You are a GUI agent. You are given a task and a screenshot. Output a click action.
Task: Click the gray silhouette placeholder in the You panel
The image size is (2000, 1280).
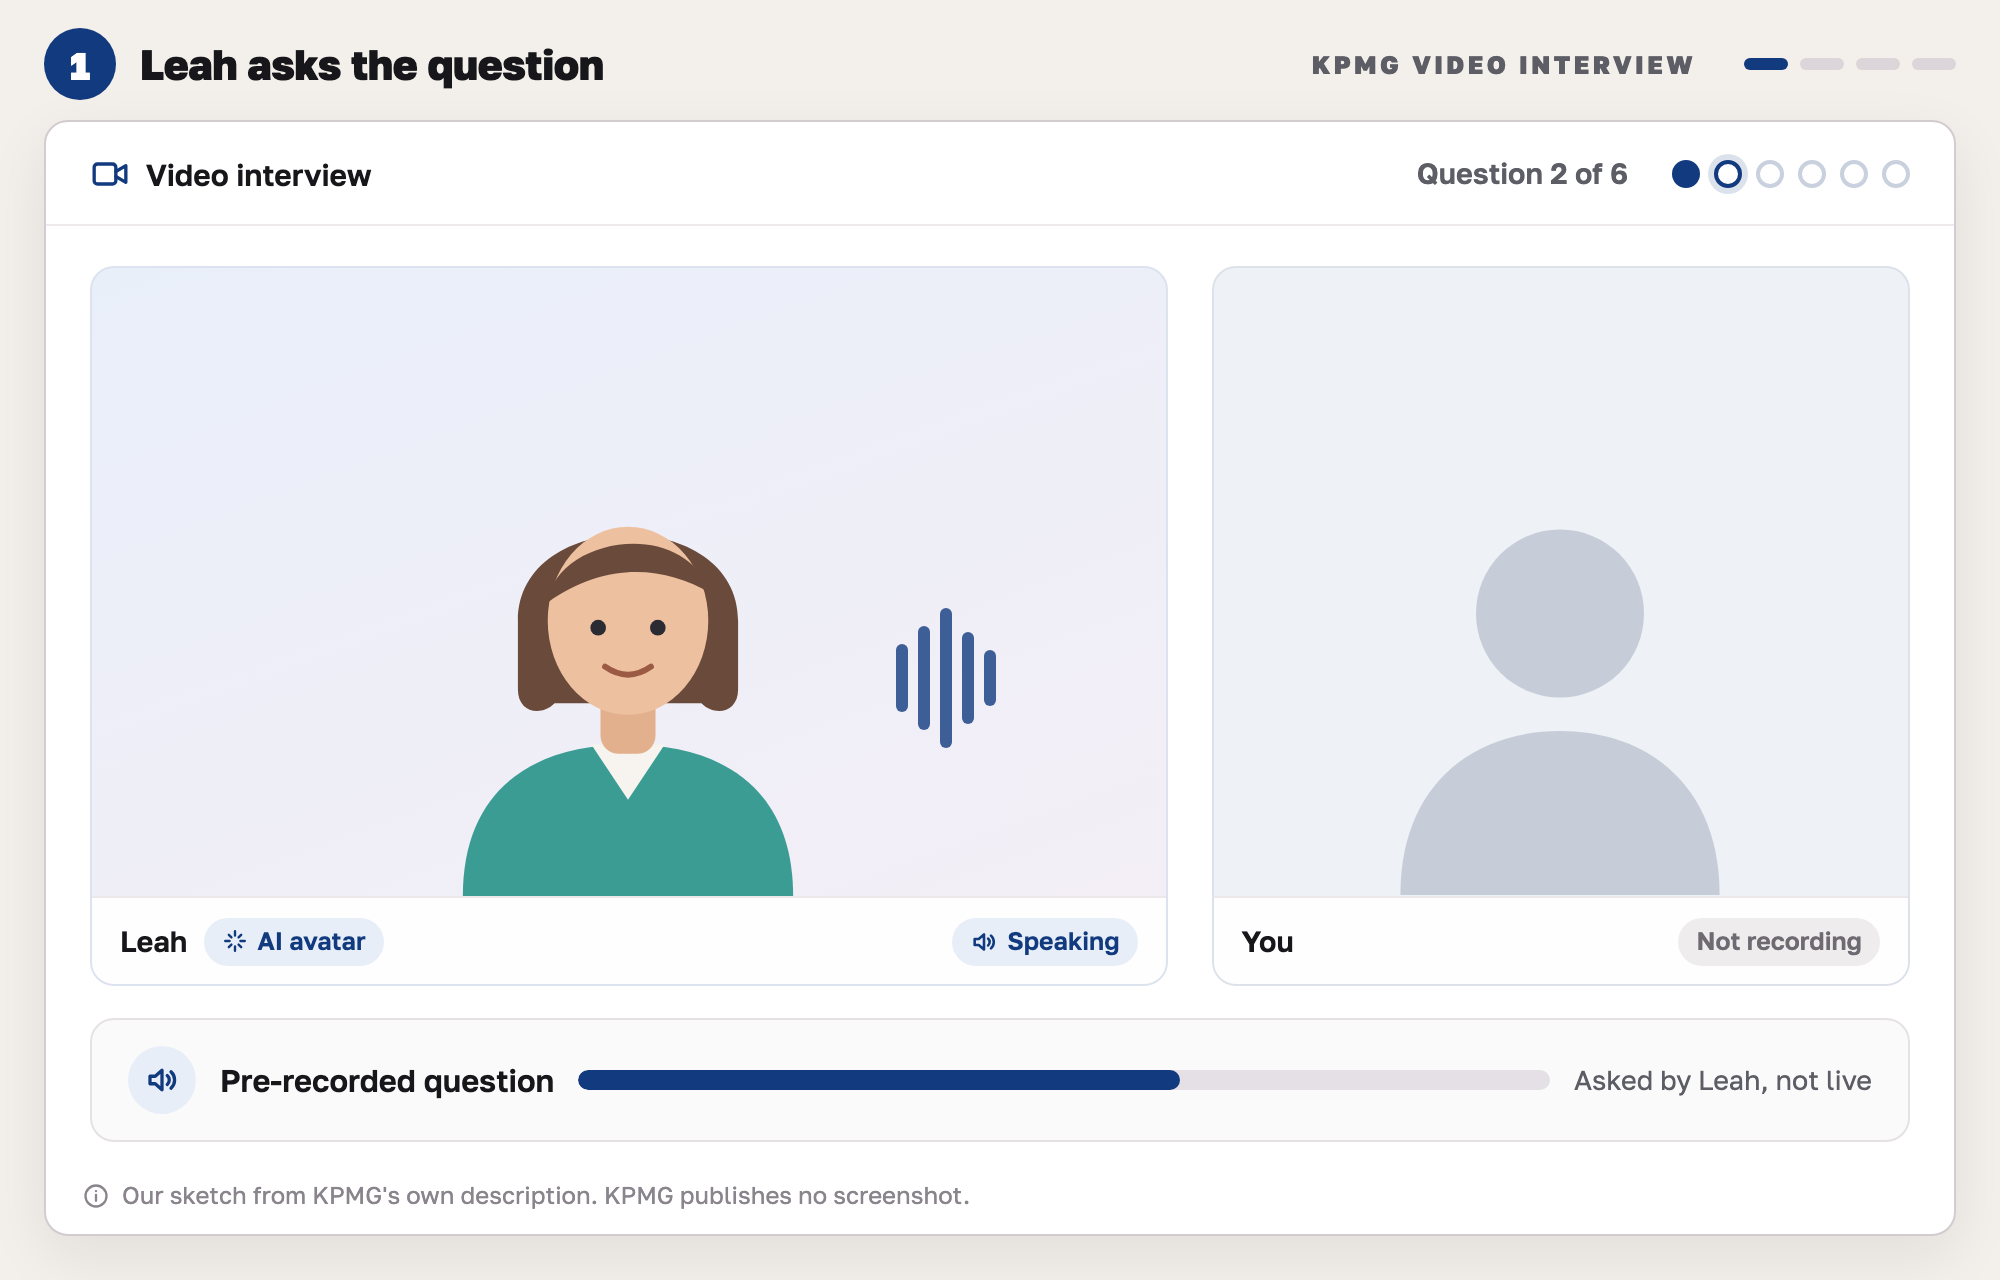[x=1560, y=712]
